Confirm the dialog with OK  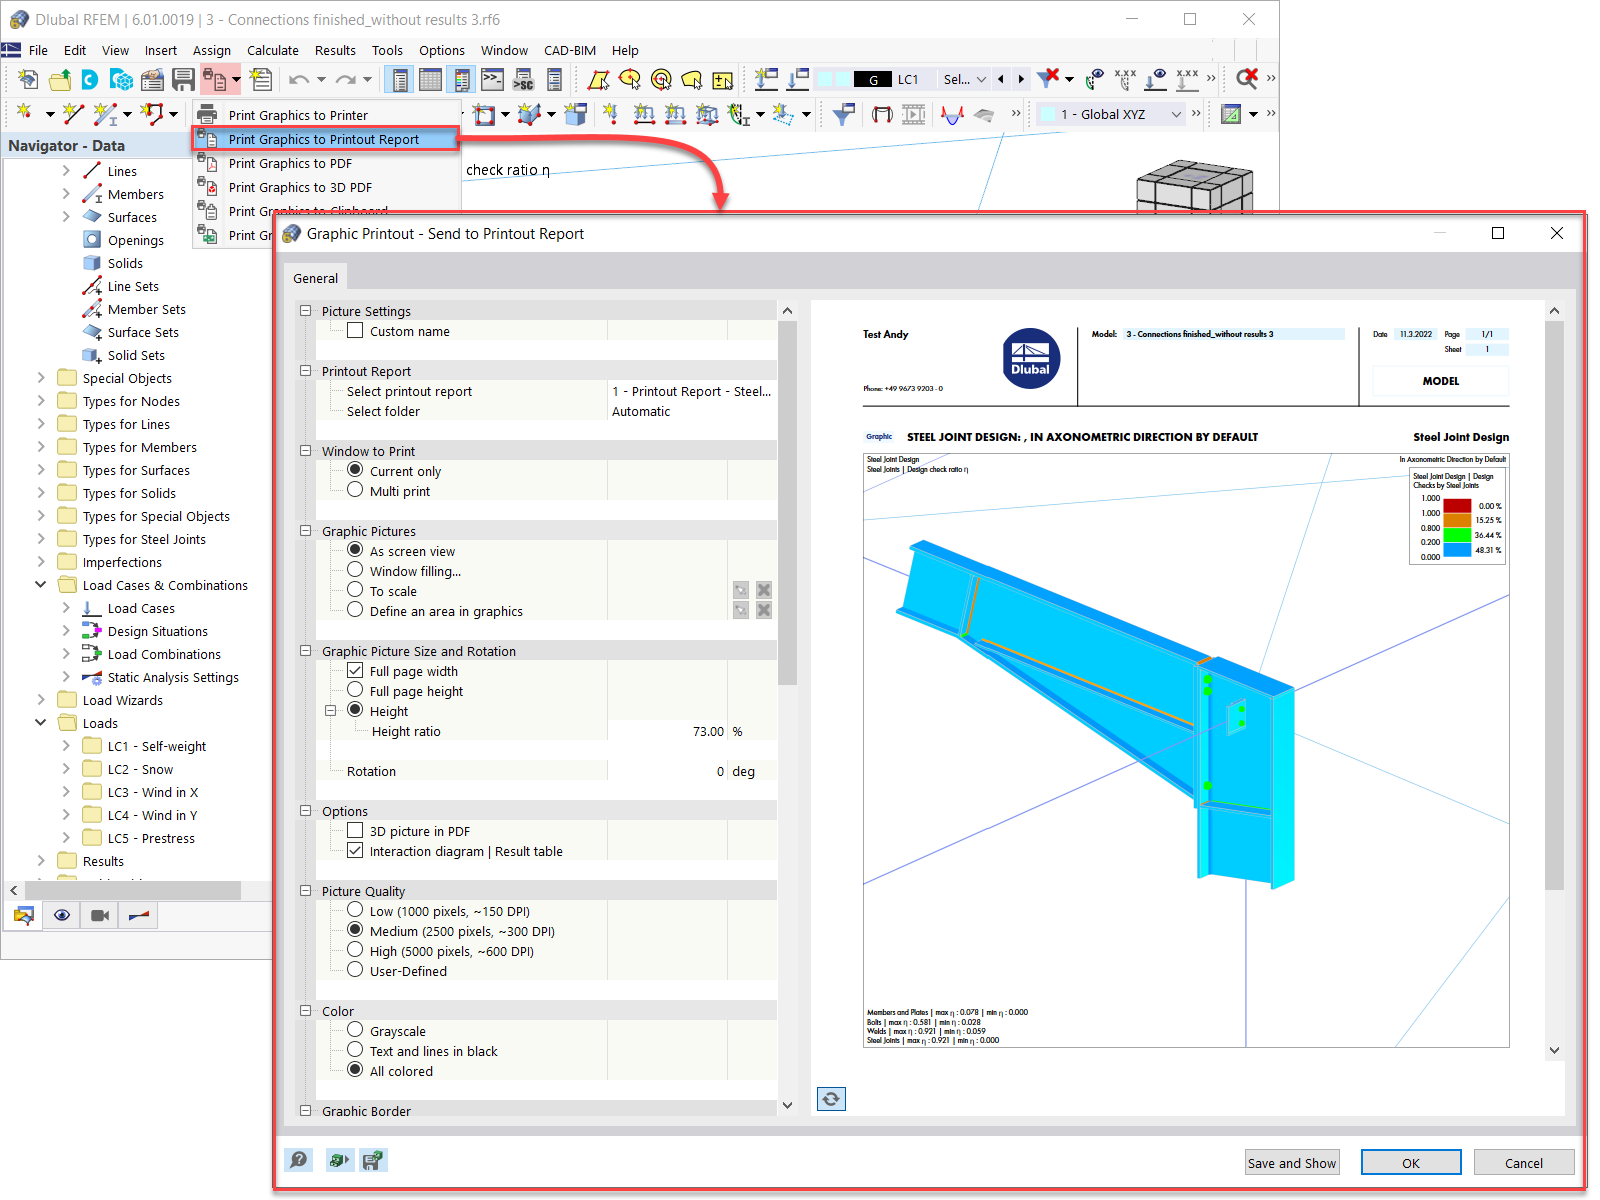(x=1410, y=1162)
